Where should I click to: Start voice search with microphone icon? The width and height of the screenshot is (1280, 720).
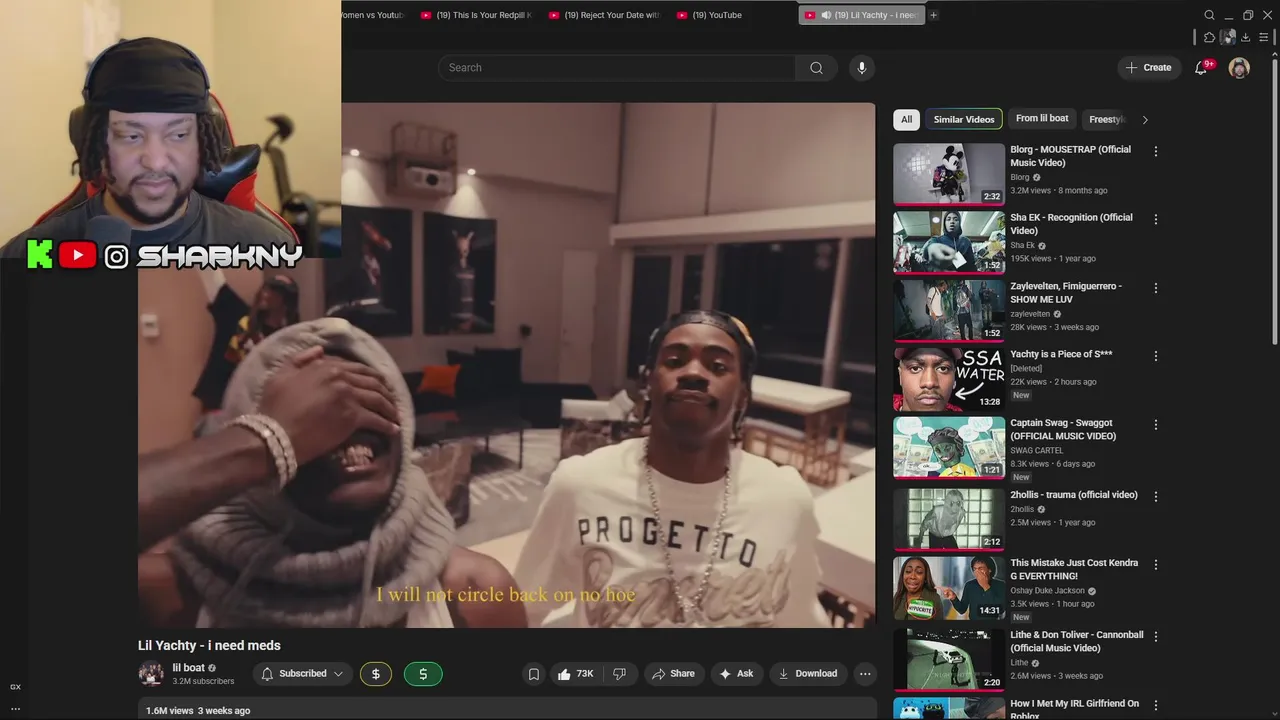[861, 68]
